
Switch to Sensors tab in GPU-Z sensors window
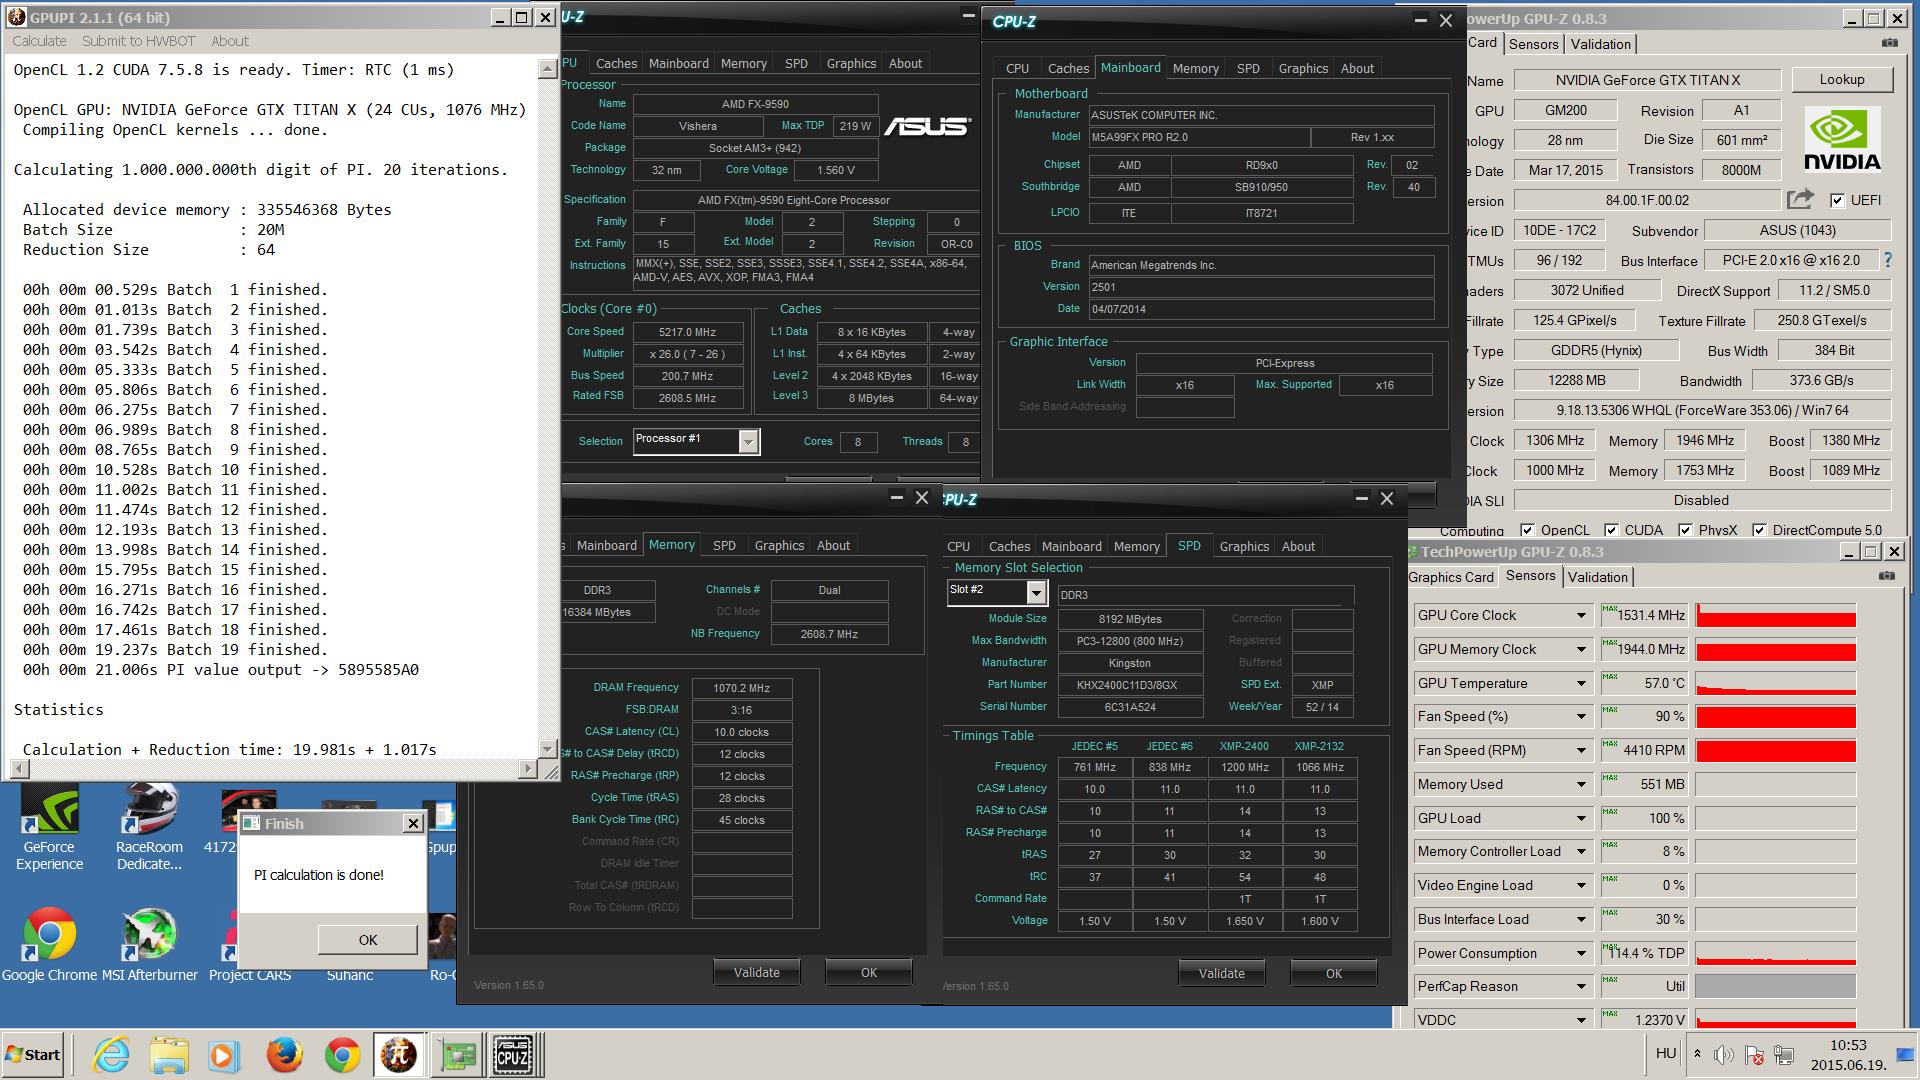1530,575
